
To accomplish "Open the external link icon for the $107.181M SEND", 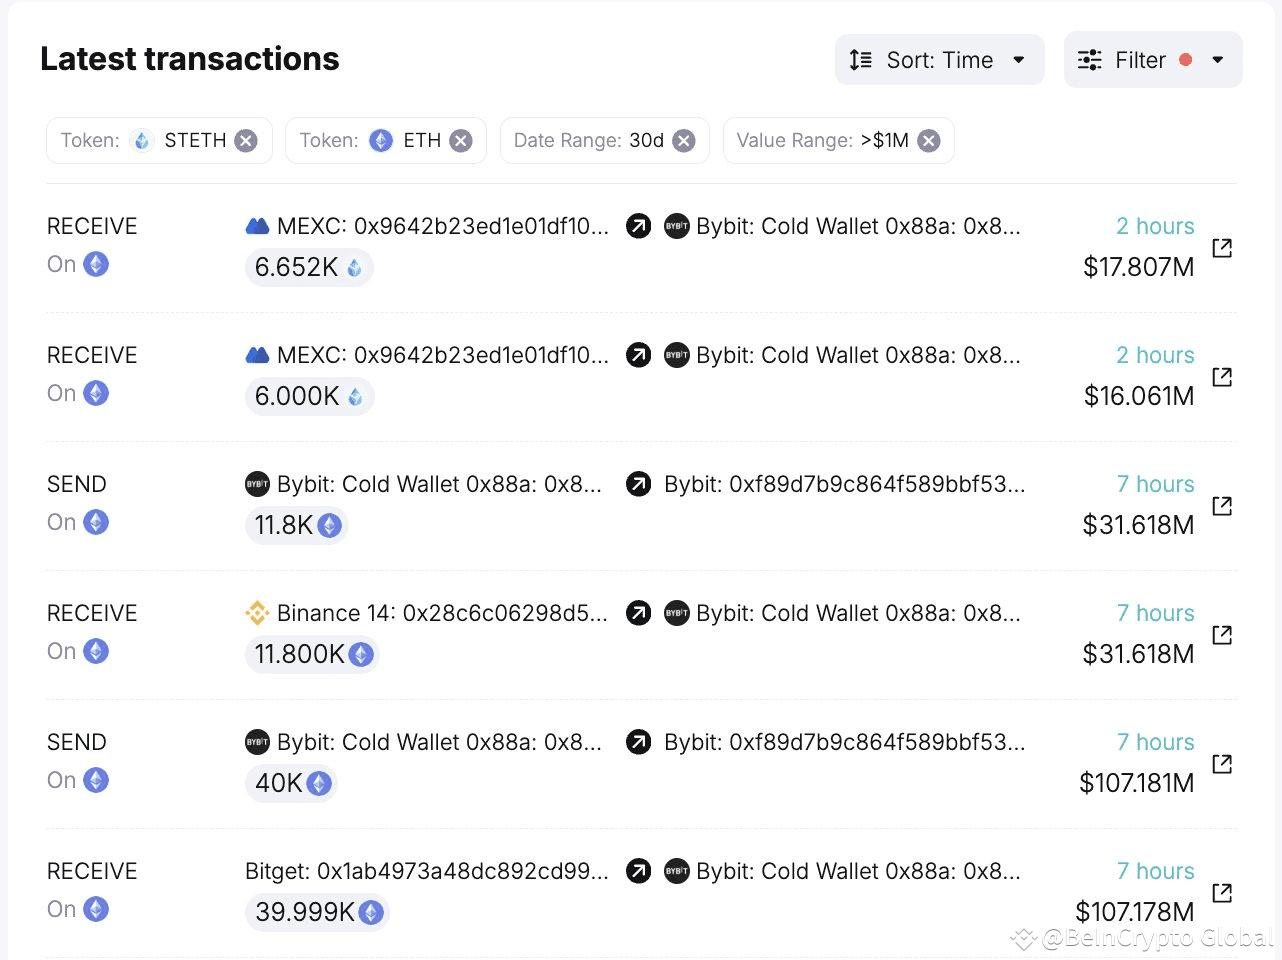I will (x=1222, y=764).
